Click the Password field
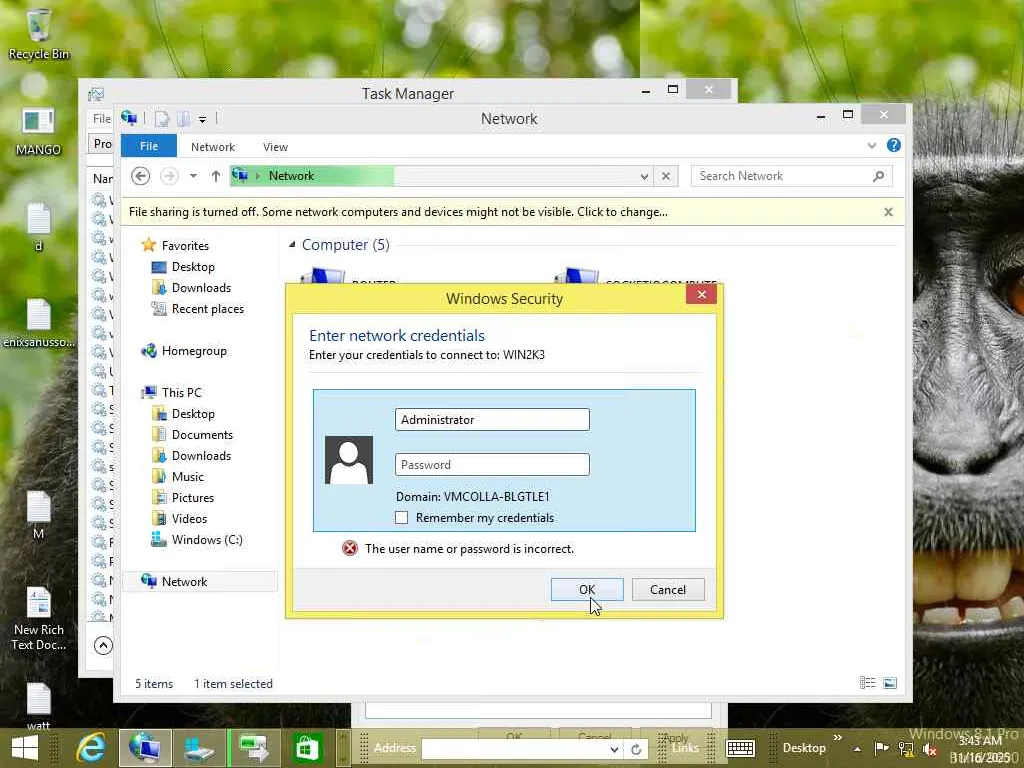 tap(492, 465)
